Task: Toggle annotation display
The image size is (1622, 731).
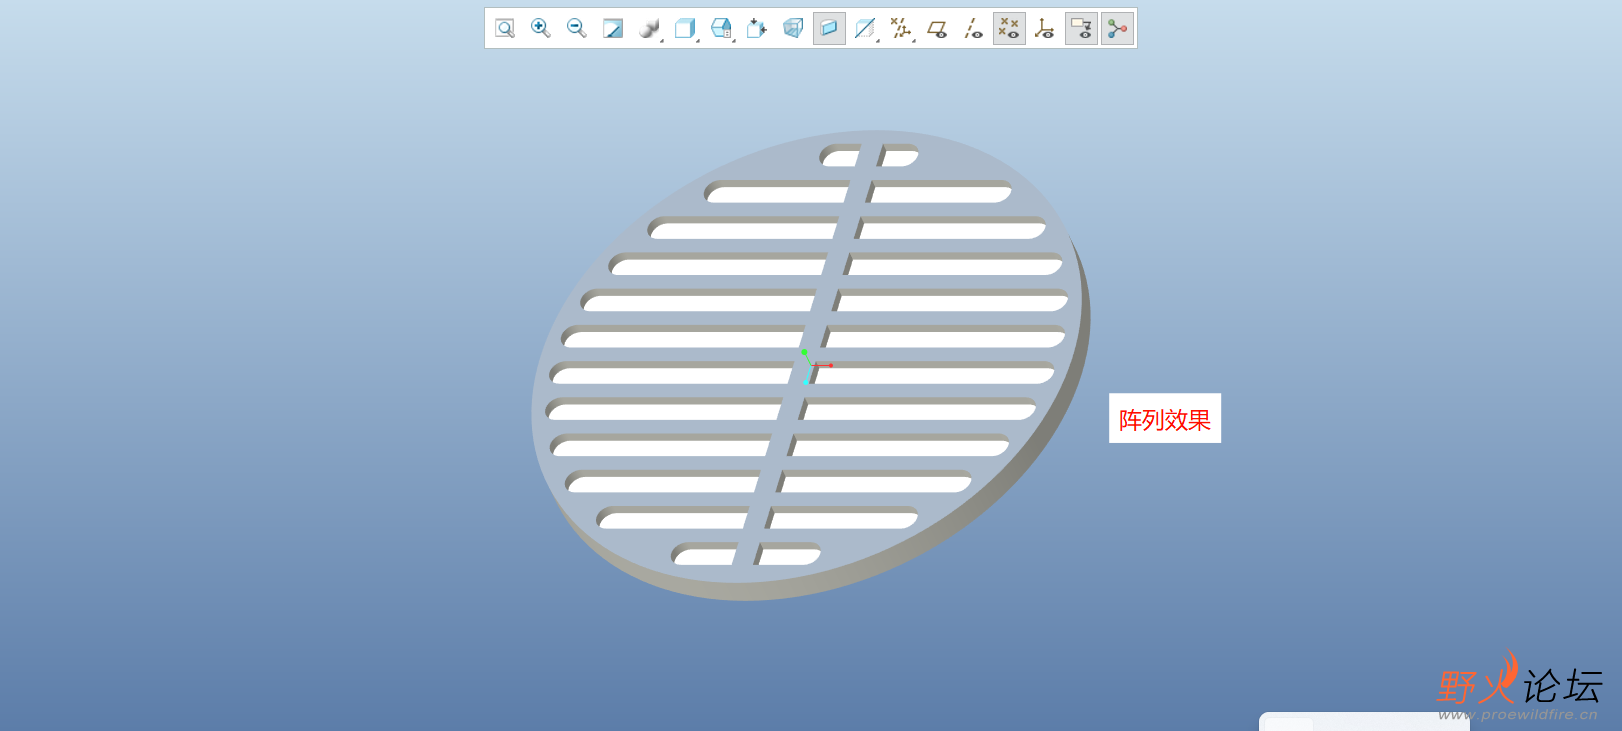Action: coord(1081,28)
